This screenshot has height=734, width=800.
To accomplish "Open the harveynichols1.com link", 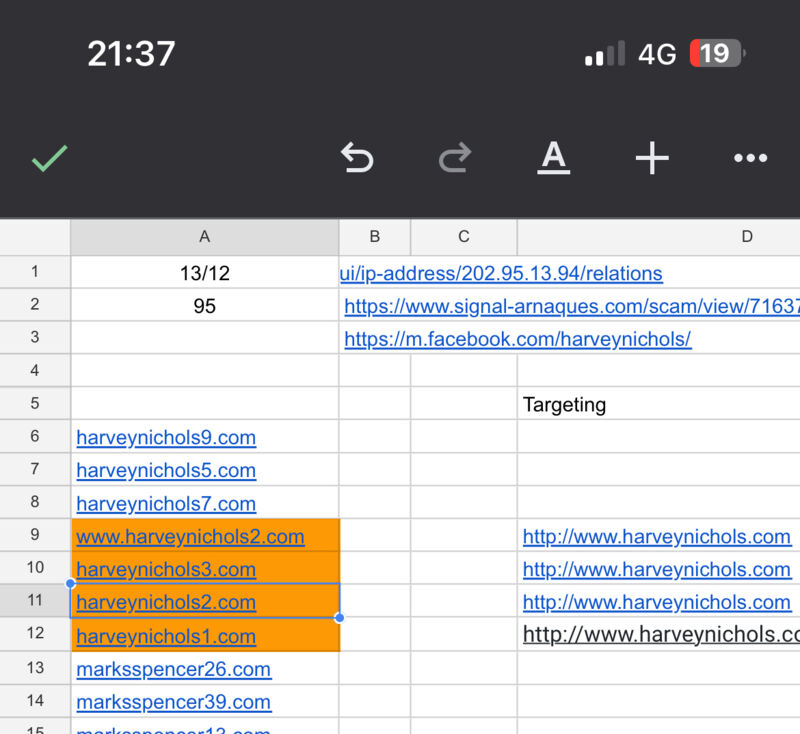I will tap(166, 636).
